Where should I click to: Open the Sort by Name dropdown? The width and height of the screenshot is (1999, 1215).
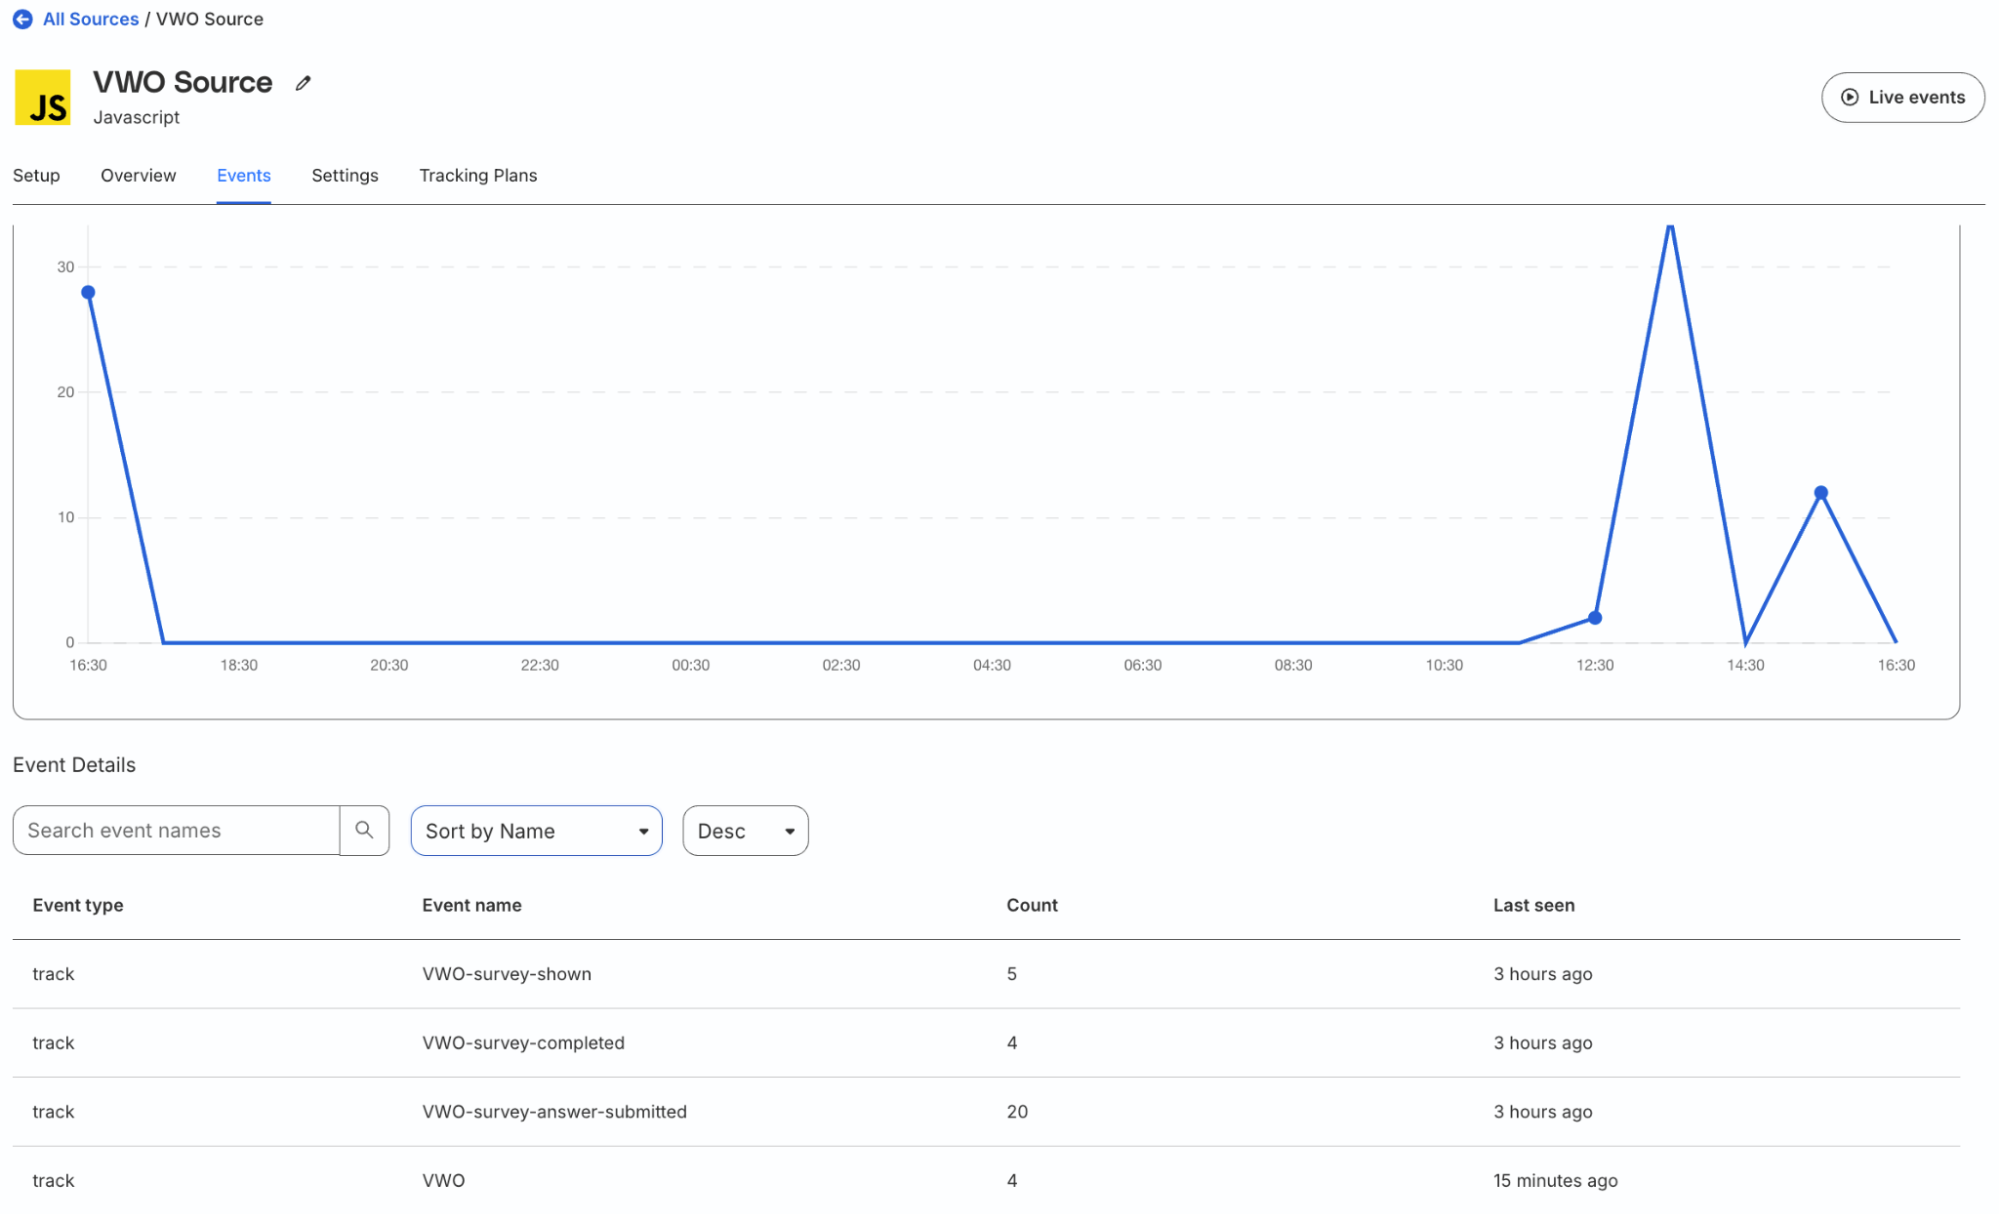(x=536, y=831)
